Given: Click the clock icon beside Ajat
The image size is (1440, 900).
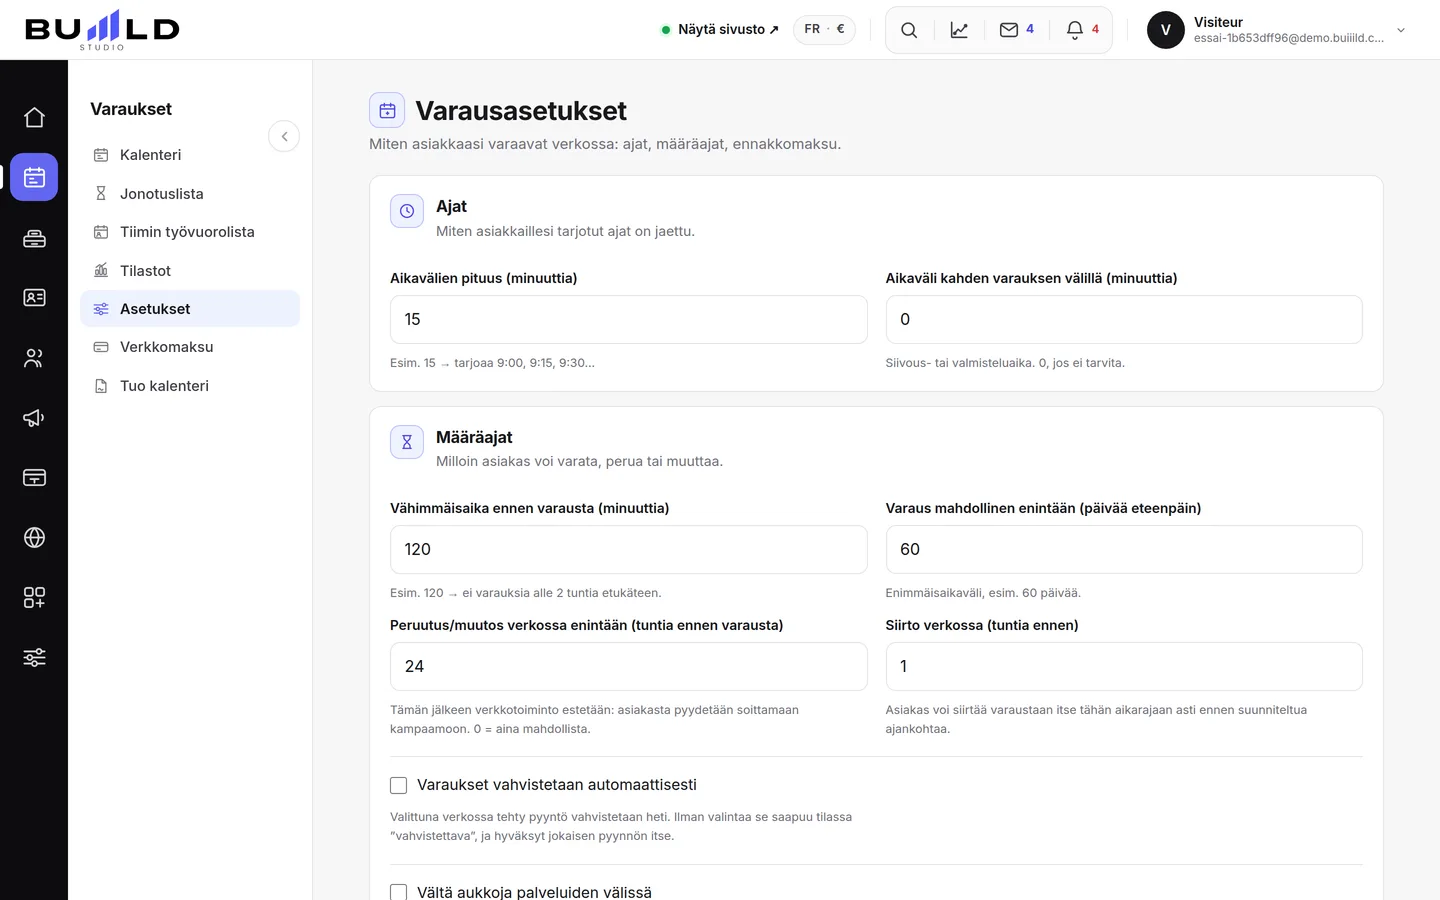Looking at the screenshot, I should click(407, 211).
